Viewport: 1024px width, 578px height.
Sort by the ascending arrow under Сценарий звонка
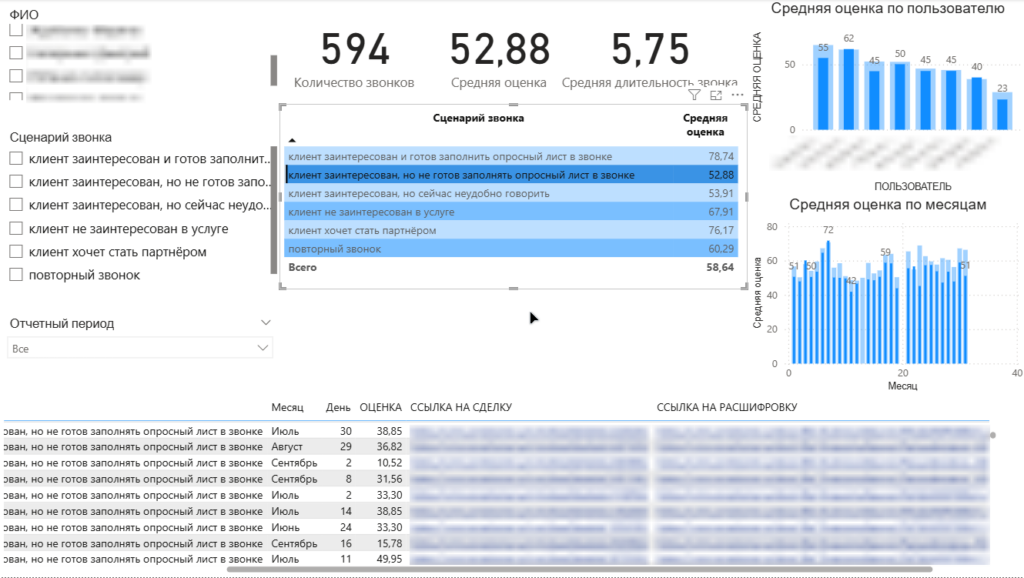[x=292, y=140]
